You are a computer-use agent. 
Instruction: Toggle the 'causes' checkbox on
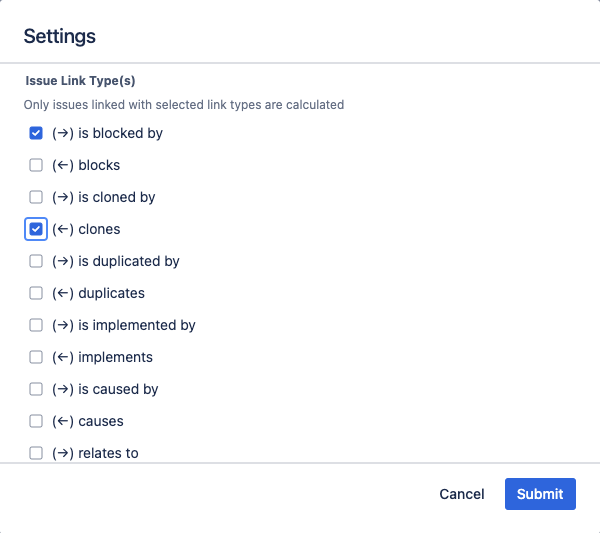coord(36,421)
